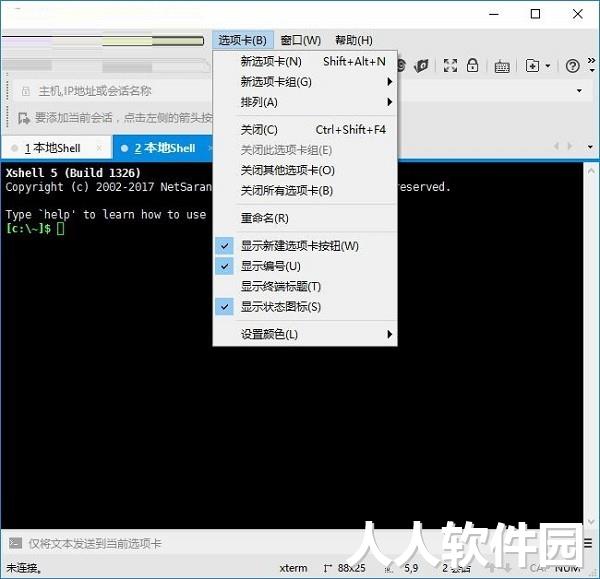Open the compose bar hamburger menu
This screenshot has height=579, width=600.
[588, 543]
